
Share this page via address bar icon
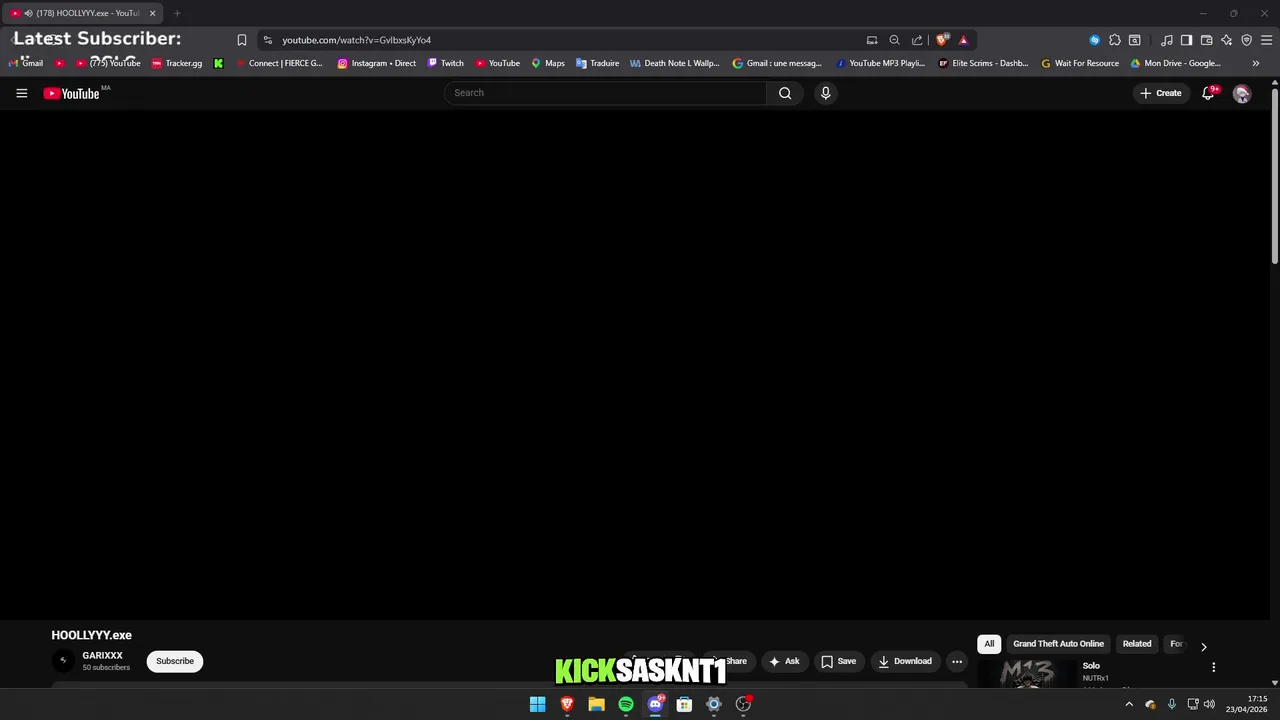[917, 40]
